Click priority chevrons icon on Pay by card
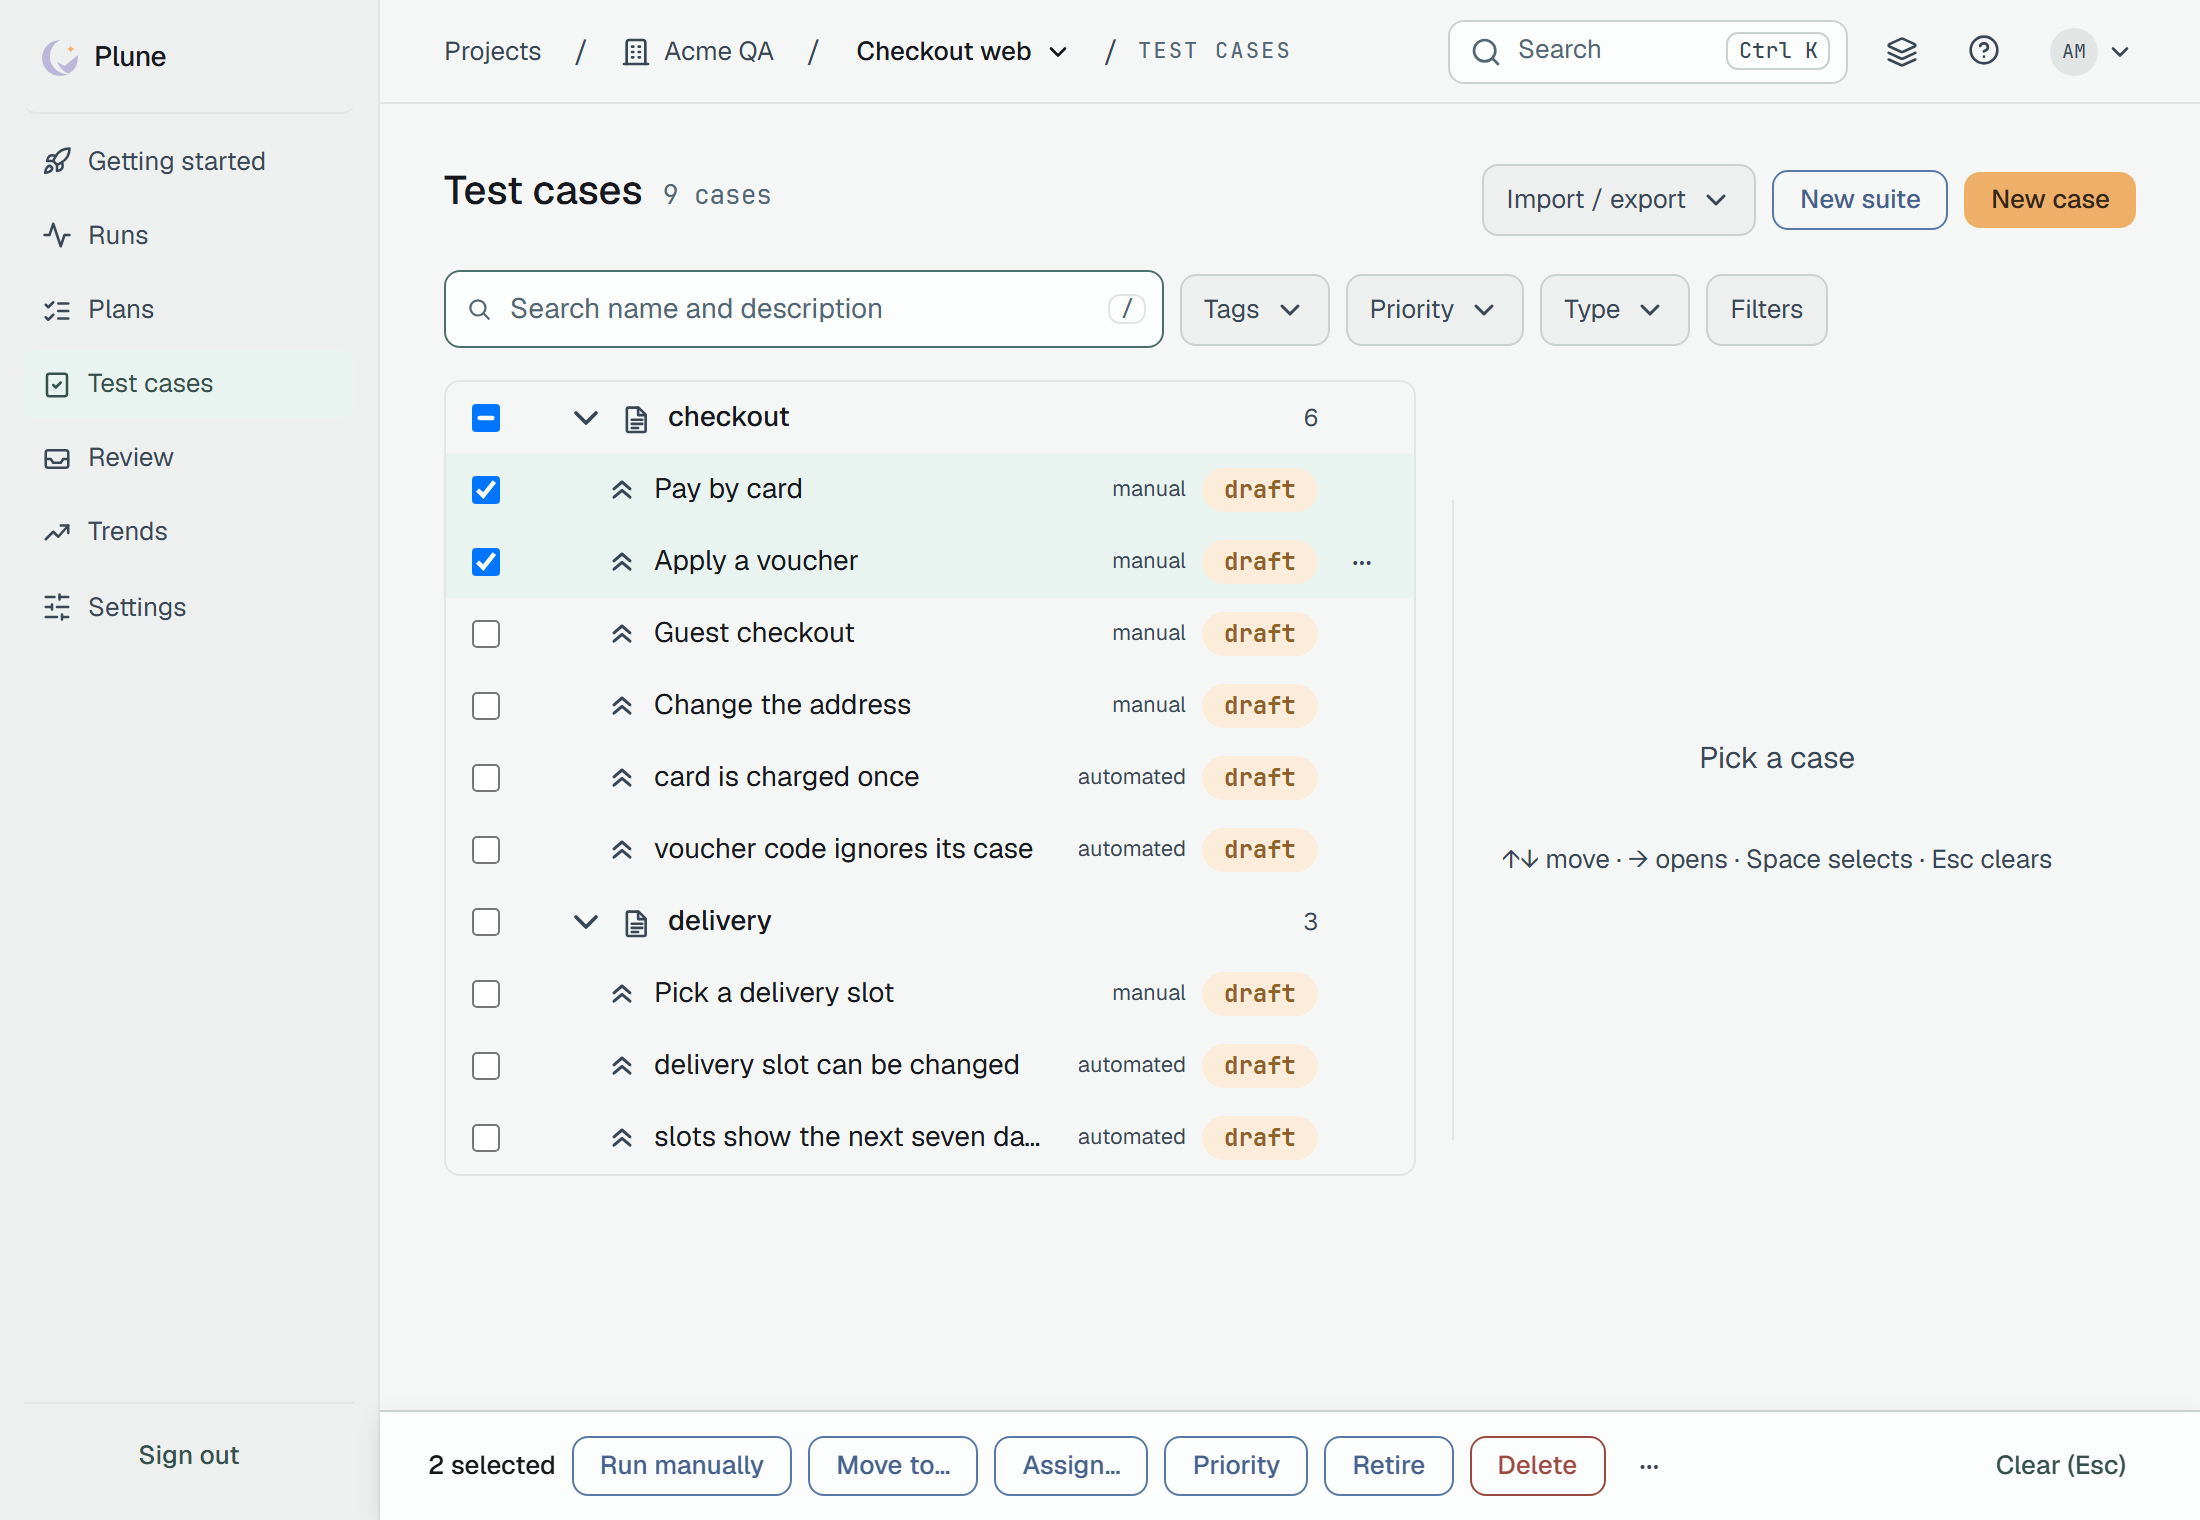This screenshot has height=1520, width=2200. click(622, 489)
